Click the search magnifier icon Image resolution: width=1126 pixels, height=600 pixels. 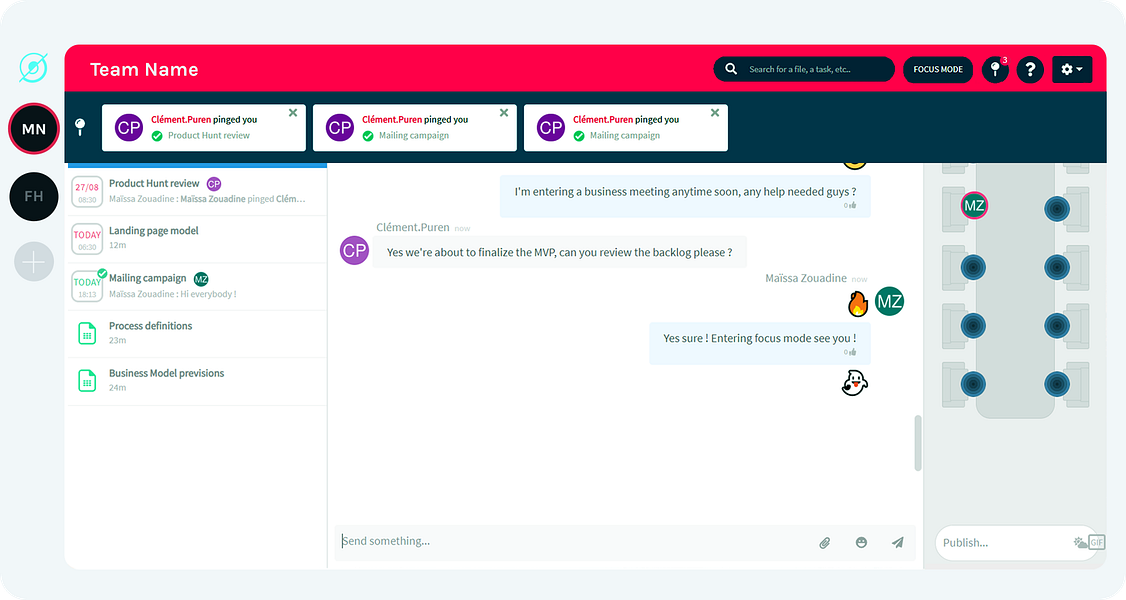731,69
